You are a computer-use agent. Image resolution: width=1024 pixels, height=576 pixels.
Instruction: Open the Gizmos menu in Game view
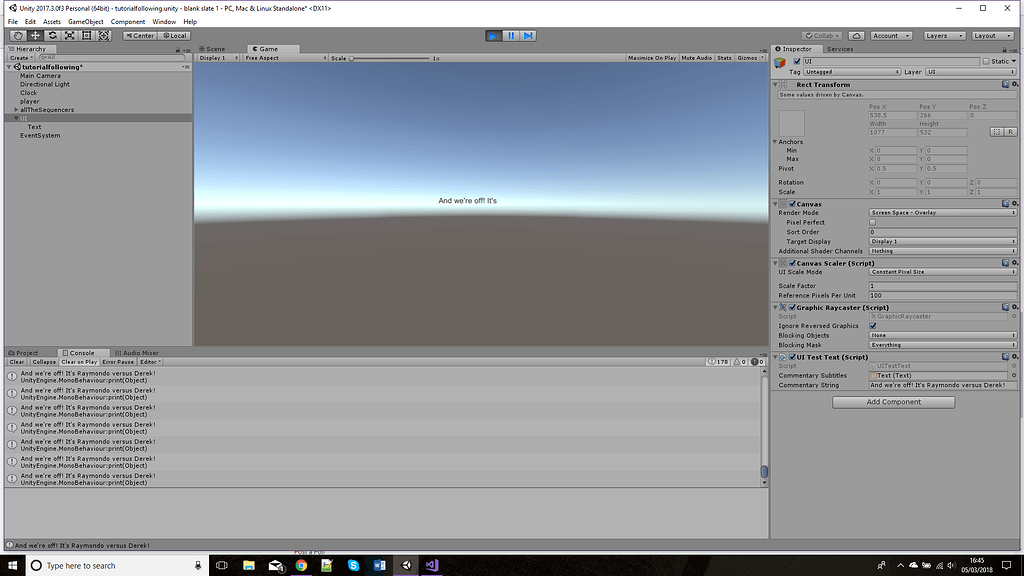749,57
